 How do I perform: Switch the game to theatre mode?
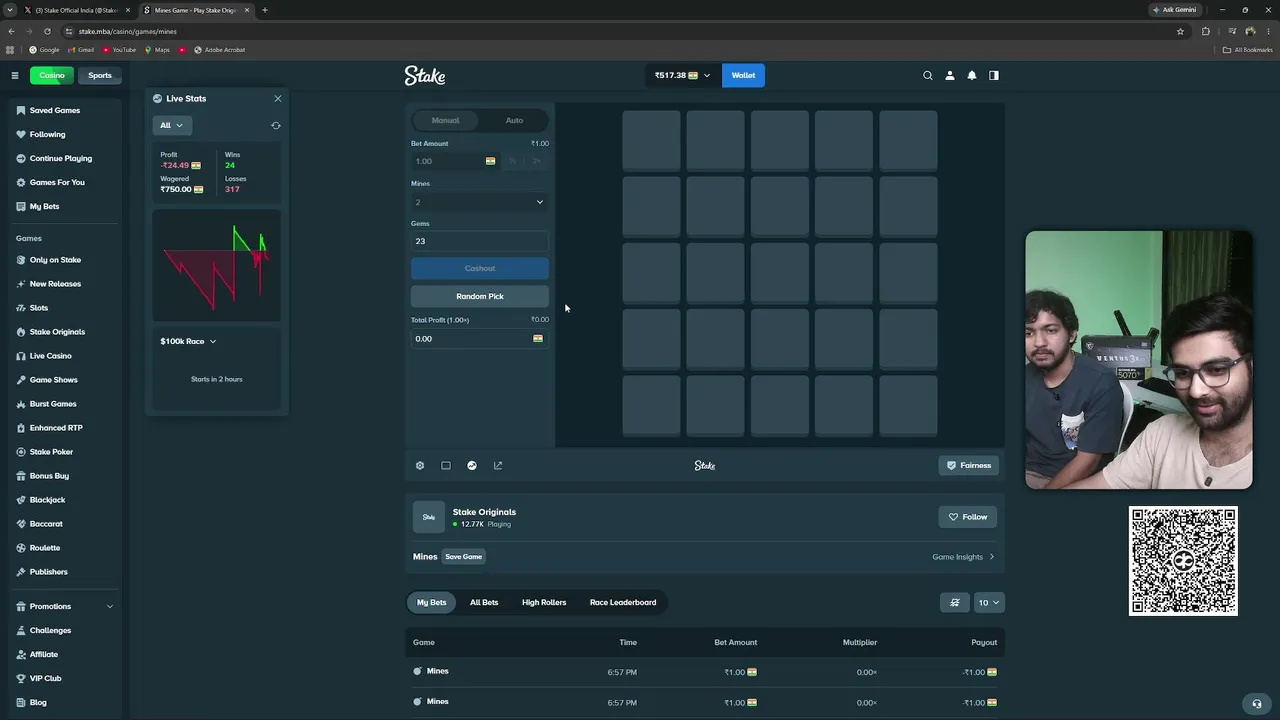(x=446, y=465)
